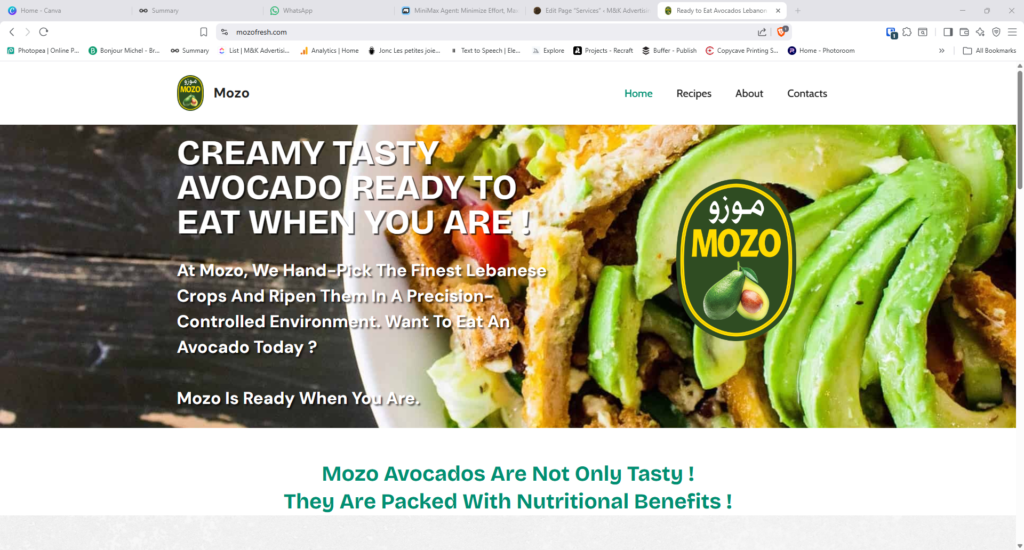1024x550 pixels.
Task: Open the Brave VPN shield icon
Action: pyautogui.click(x=996, y=31)
